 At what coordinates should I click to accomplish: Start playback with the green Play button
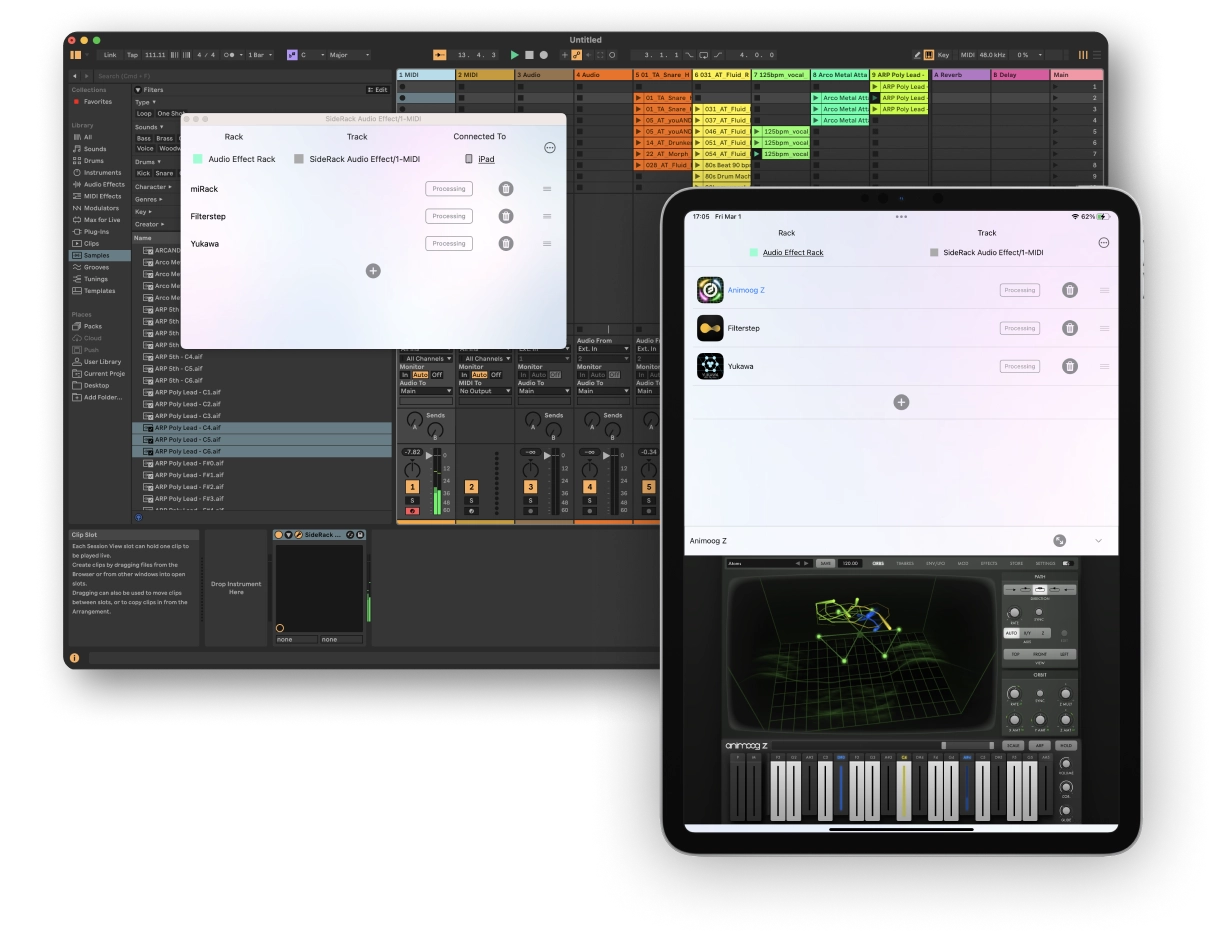[515, 55]
